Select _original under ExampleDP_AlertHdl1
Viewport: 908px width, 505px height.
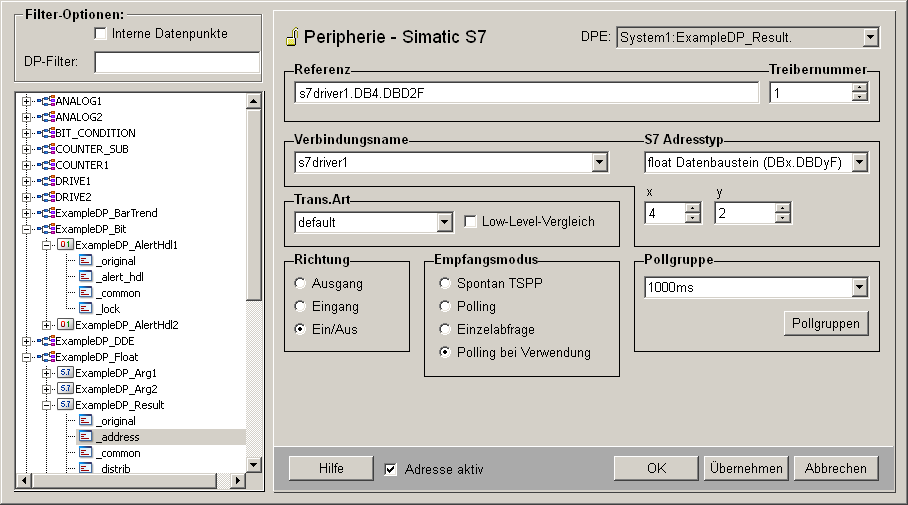[118, 261]
